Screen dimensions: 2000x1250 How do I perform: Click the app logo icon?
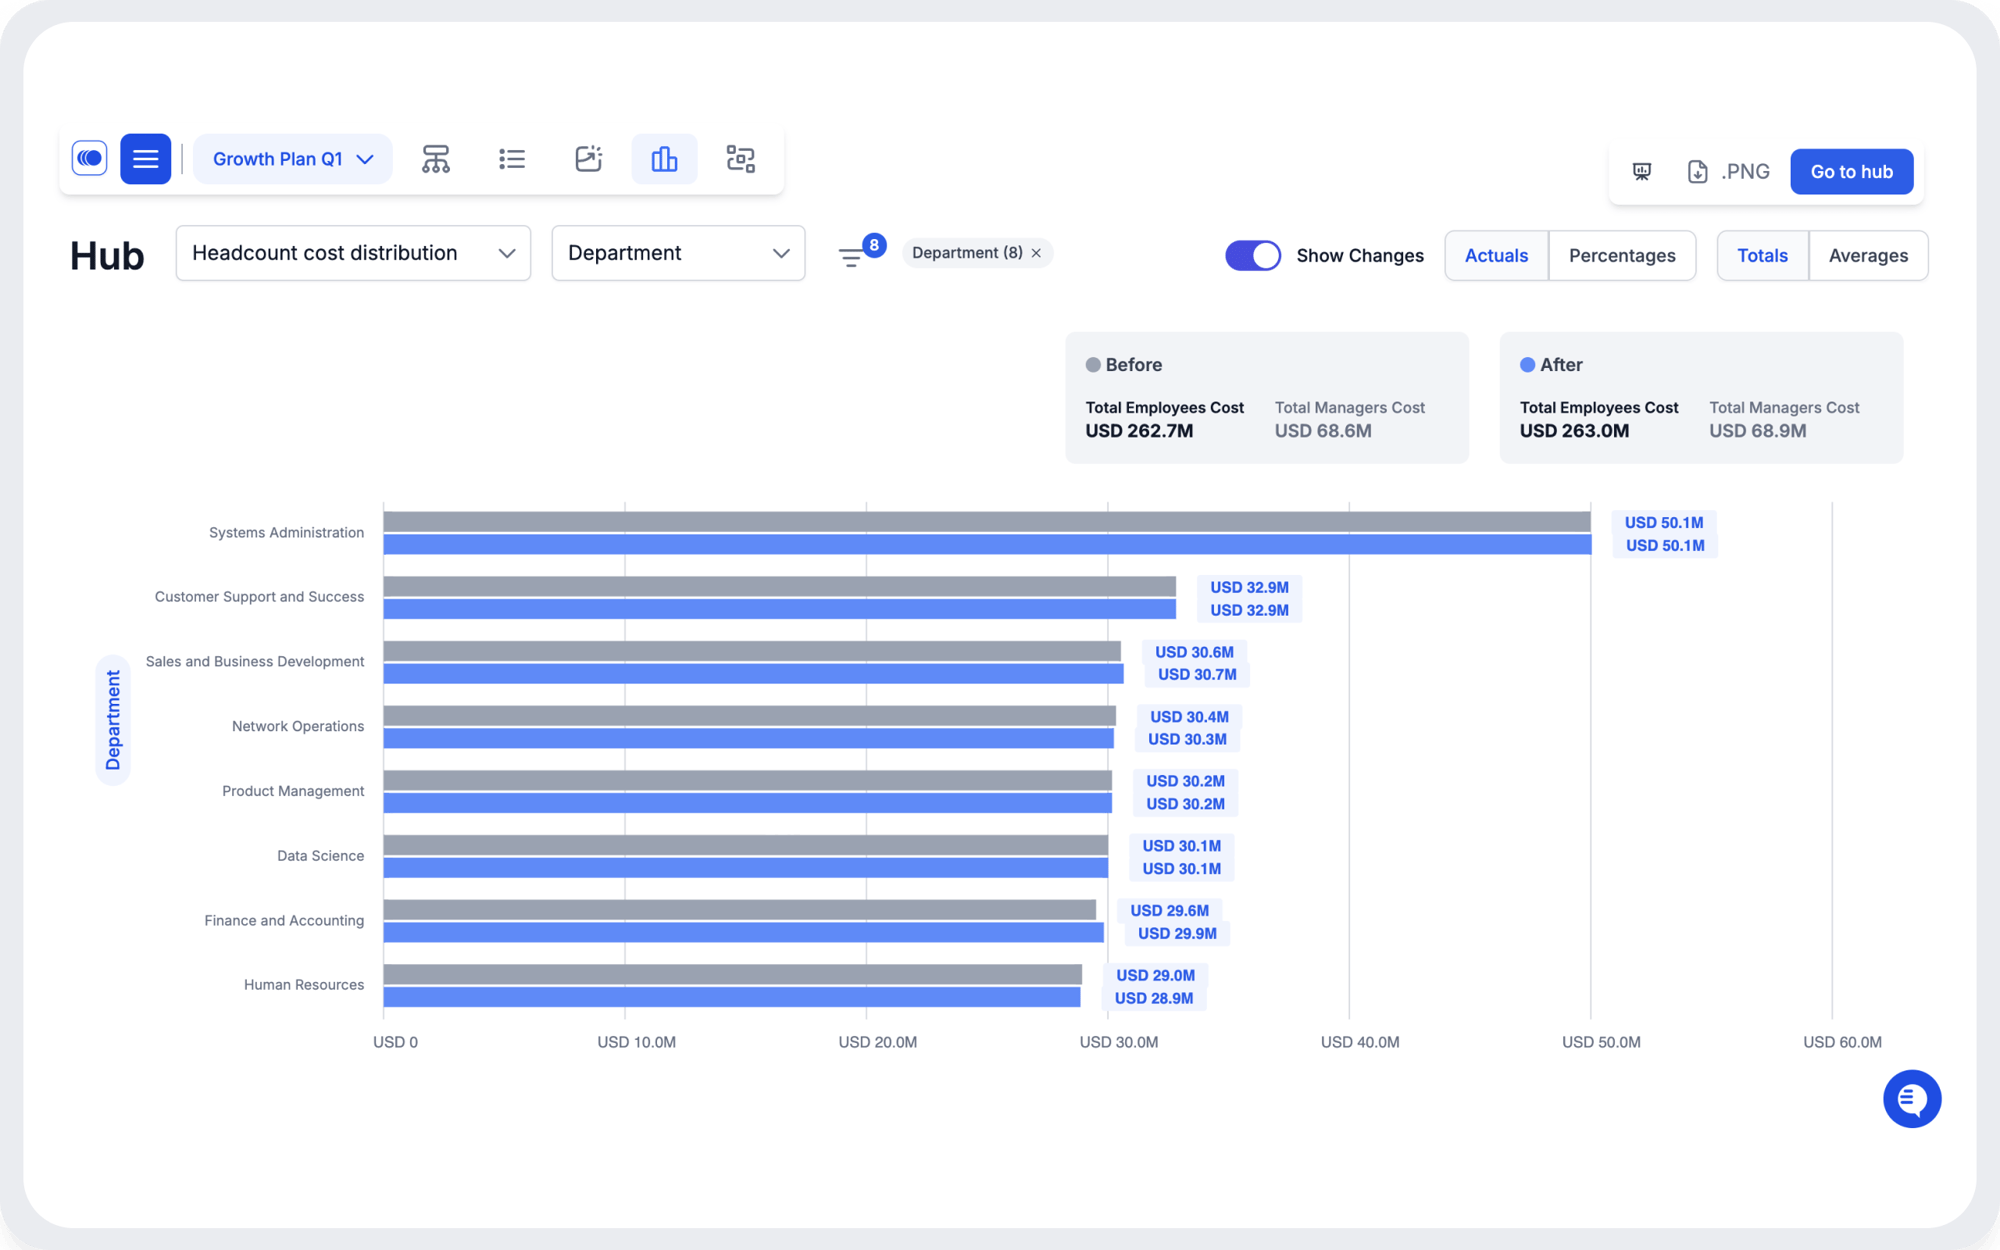[x=90, y=158]
